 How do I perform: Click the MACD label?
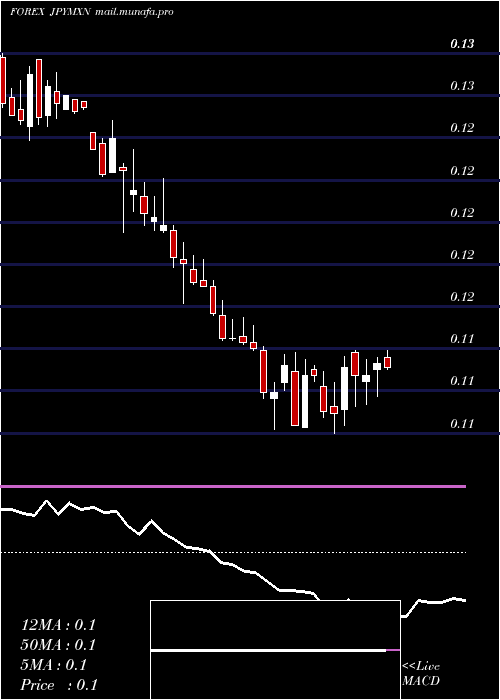tap(421, 681)
